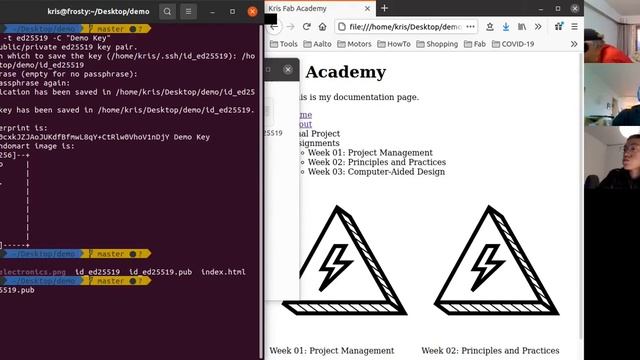This screenshot has height=360, width=640.
Task: Open the COVID-19 bookmarks folder
Action: 513,44
